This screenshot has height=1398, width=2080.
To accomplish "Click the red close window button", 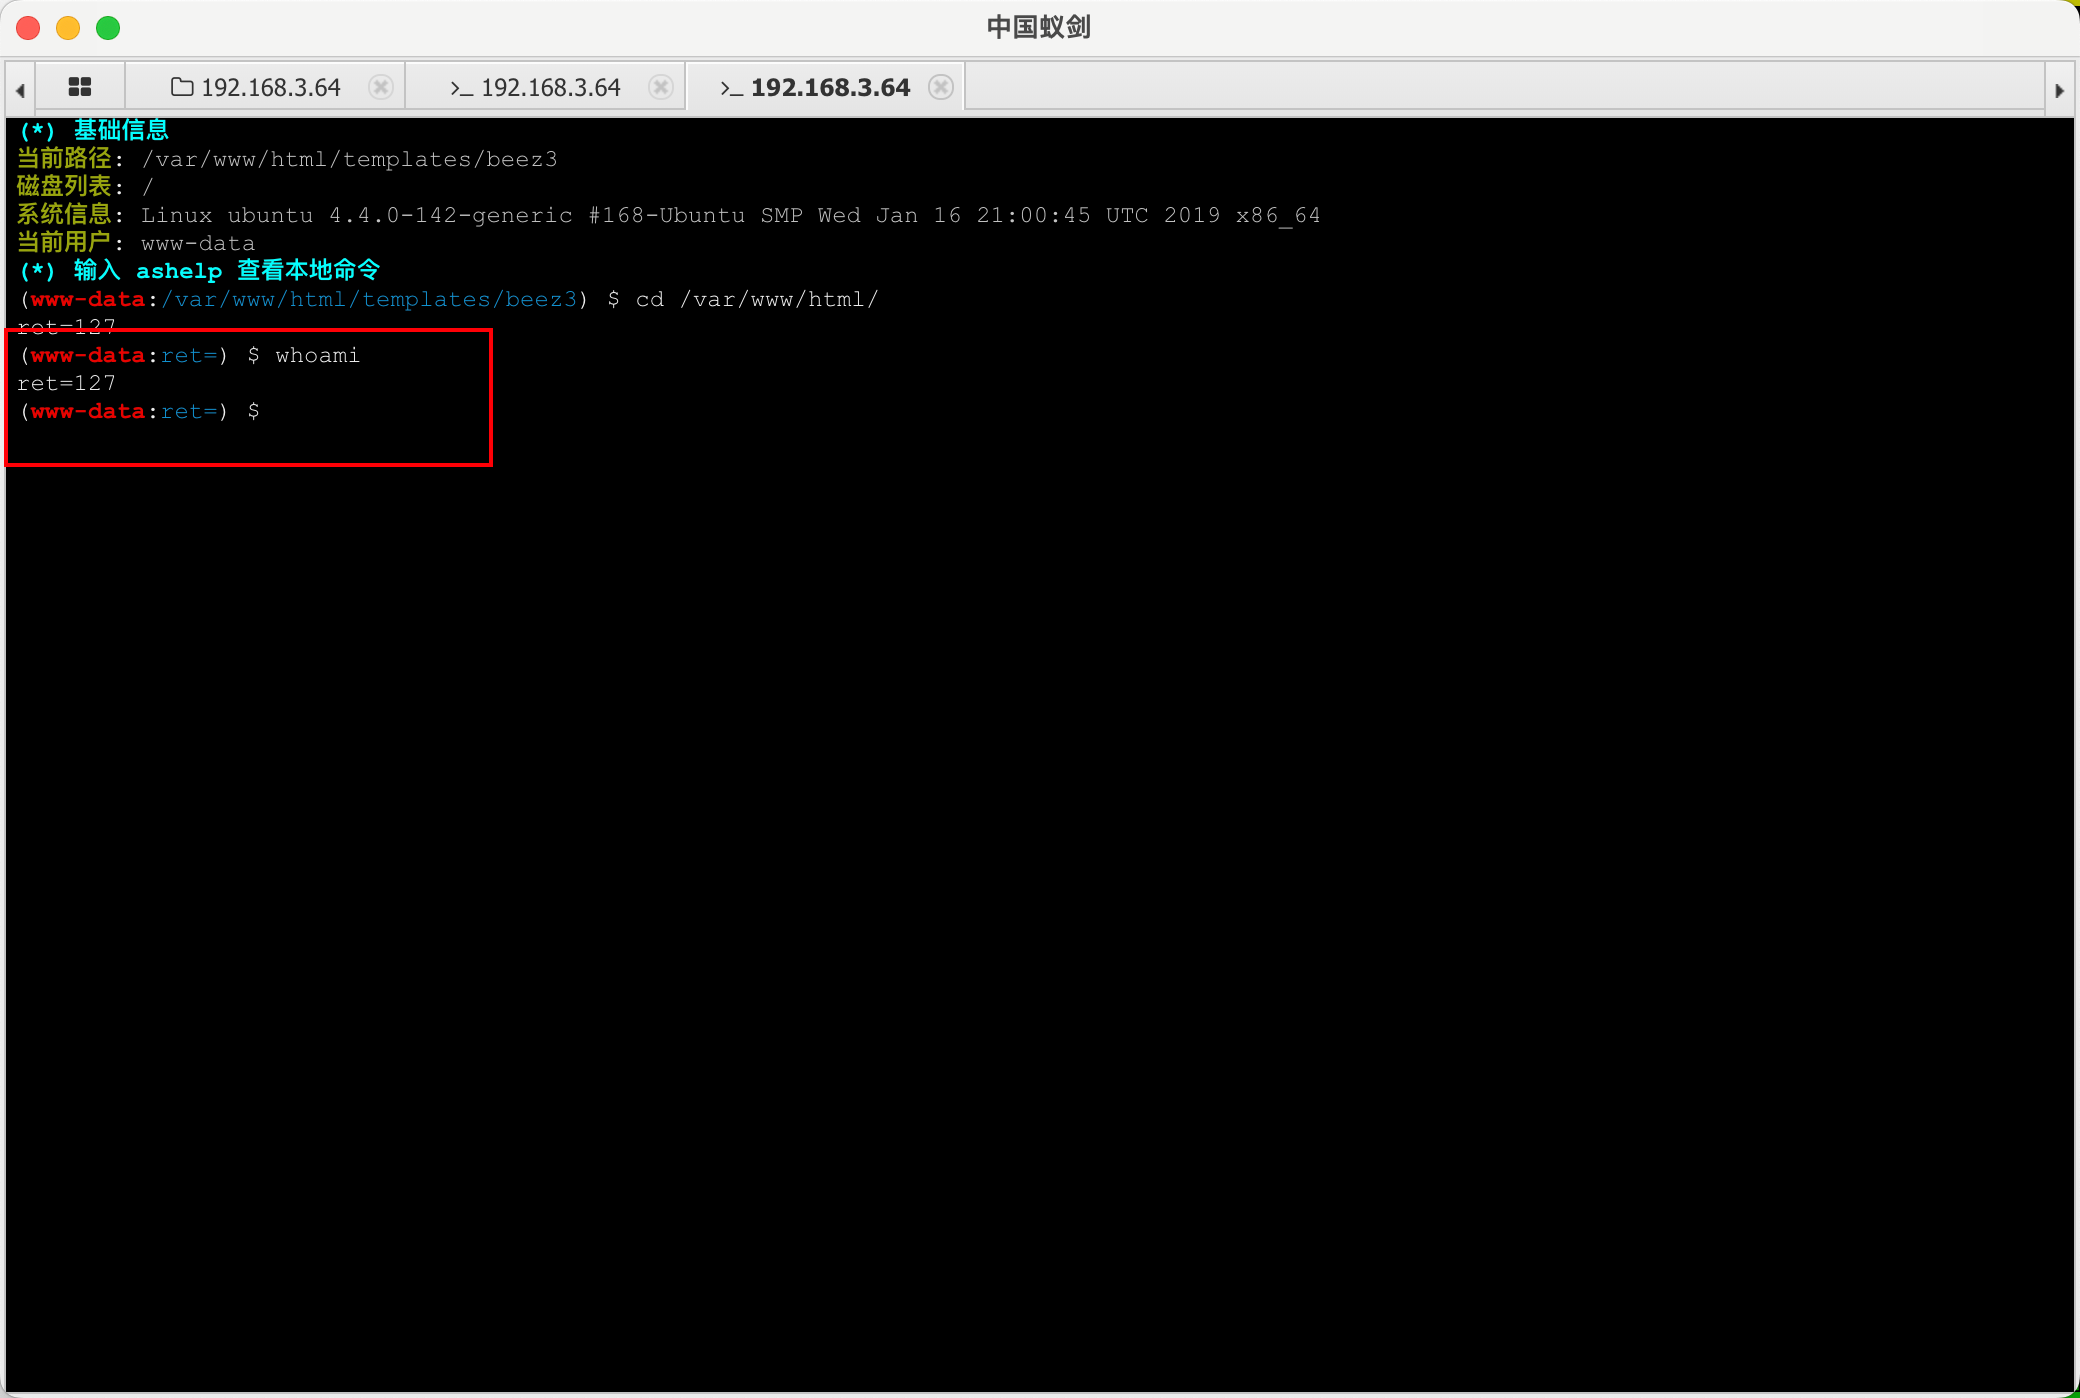I will (x=28, y=28).
